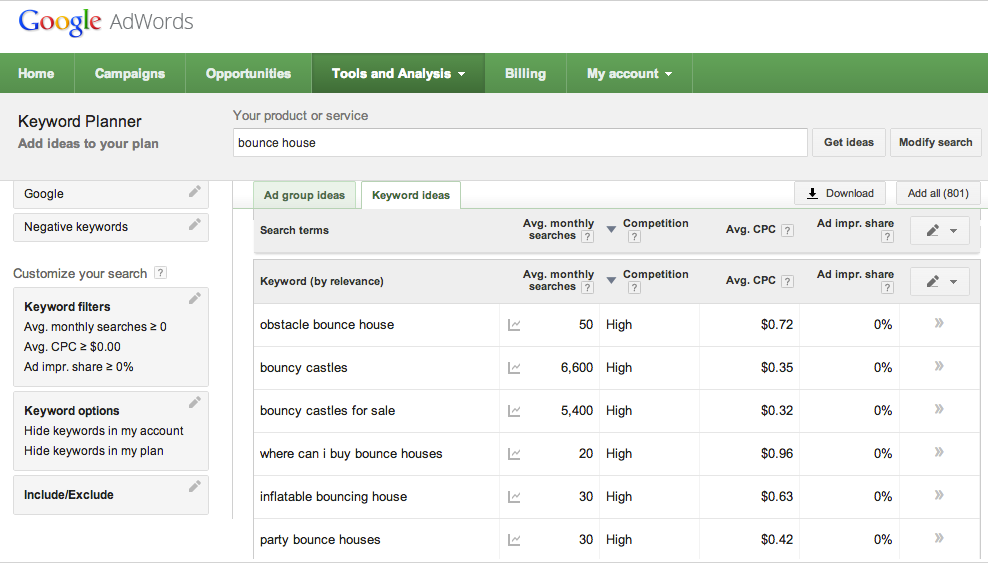Expand My account menu
The width and height of the screenshot is (988, 563).
[629, 74]
